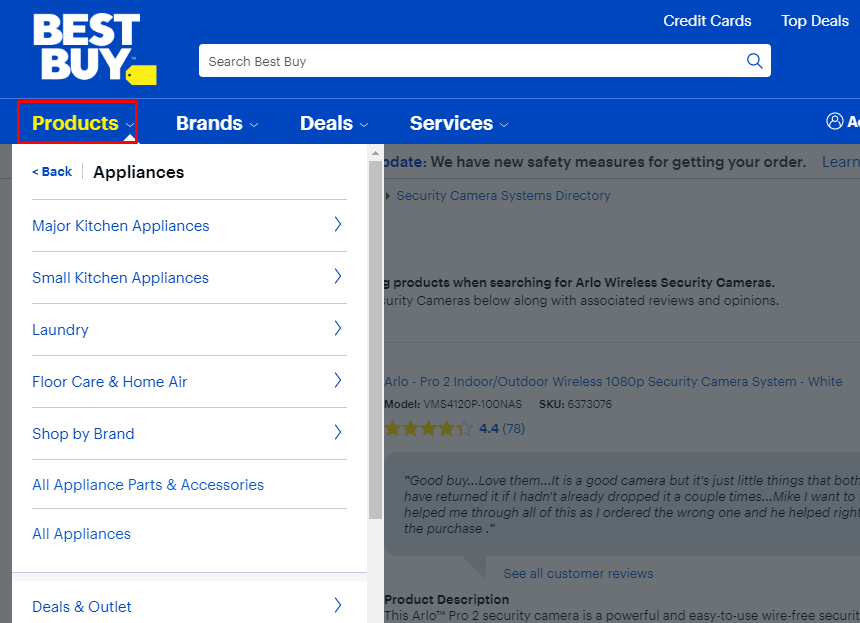The height and width of the screenshot is (623, 860).
Task: Open the Deals menu
Action: click(333, 123)
